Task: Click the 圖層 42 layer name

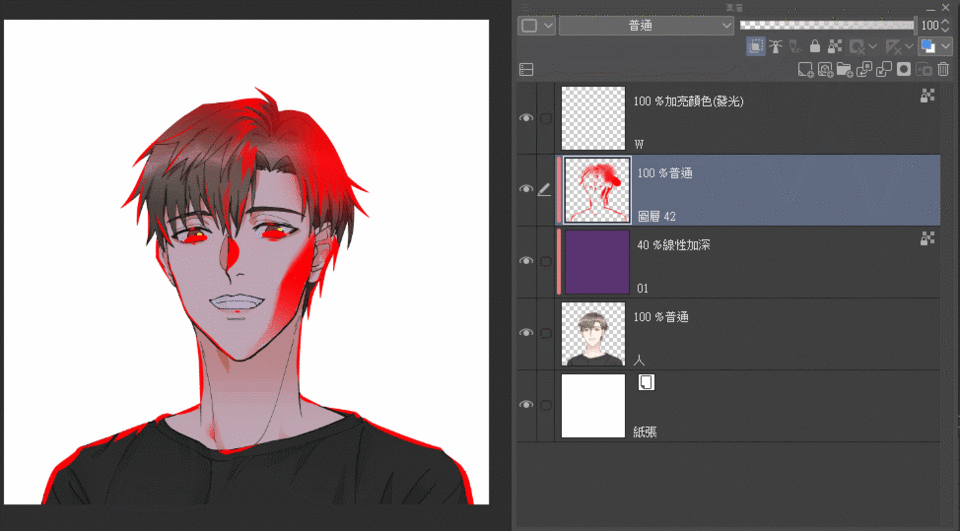Action: pos(656,216)
